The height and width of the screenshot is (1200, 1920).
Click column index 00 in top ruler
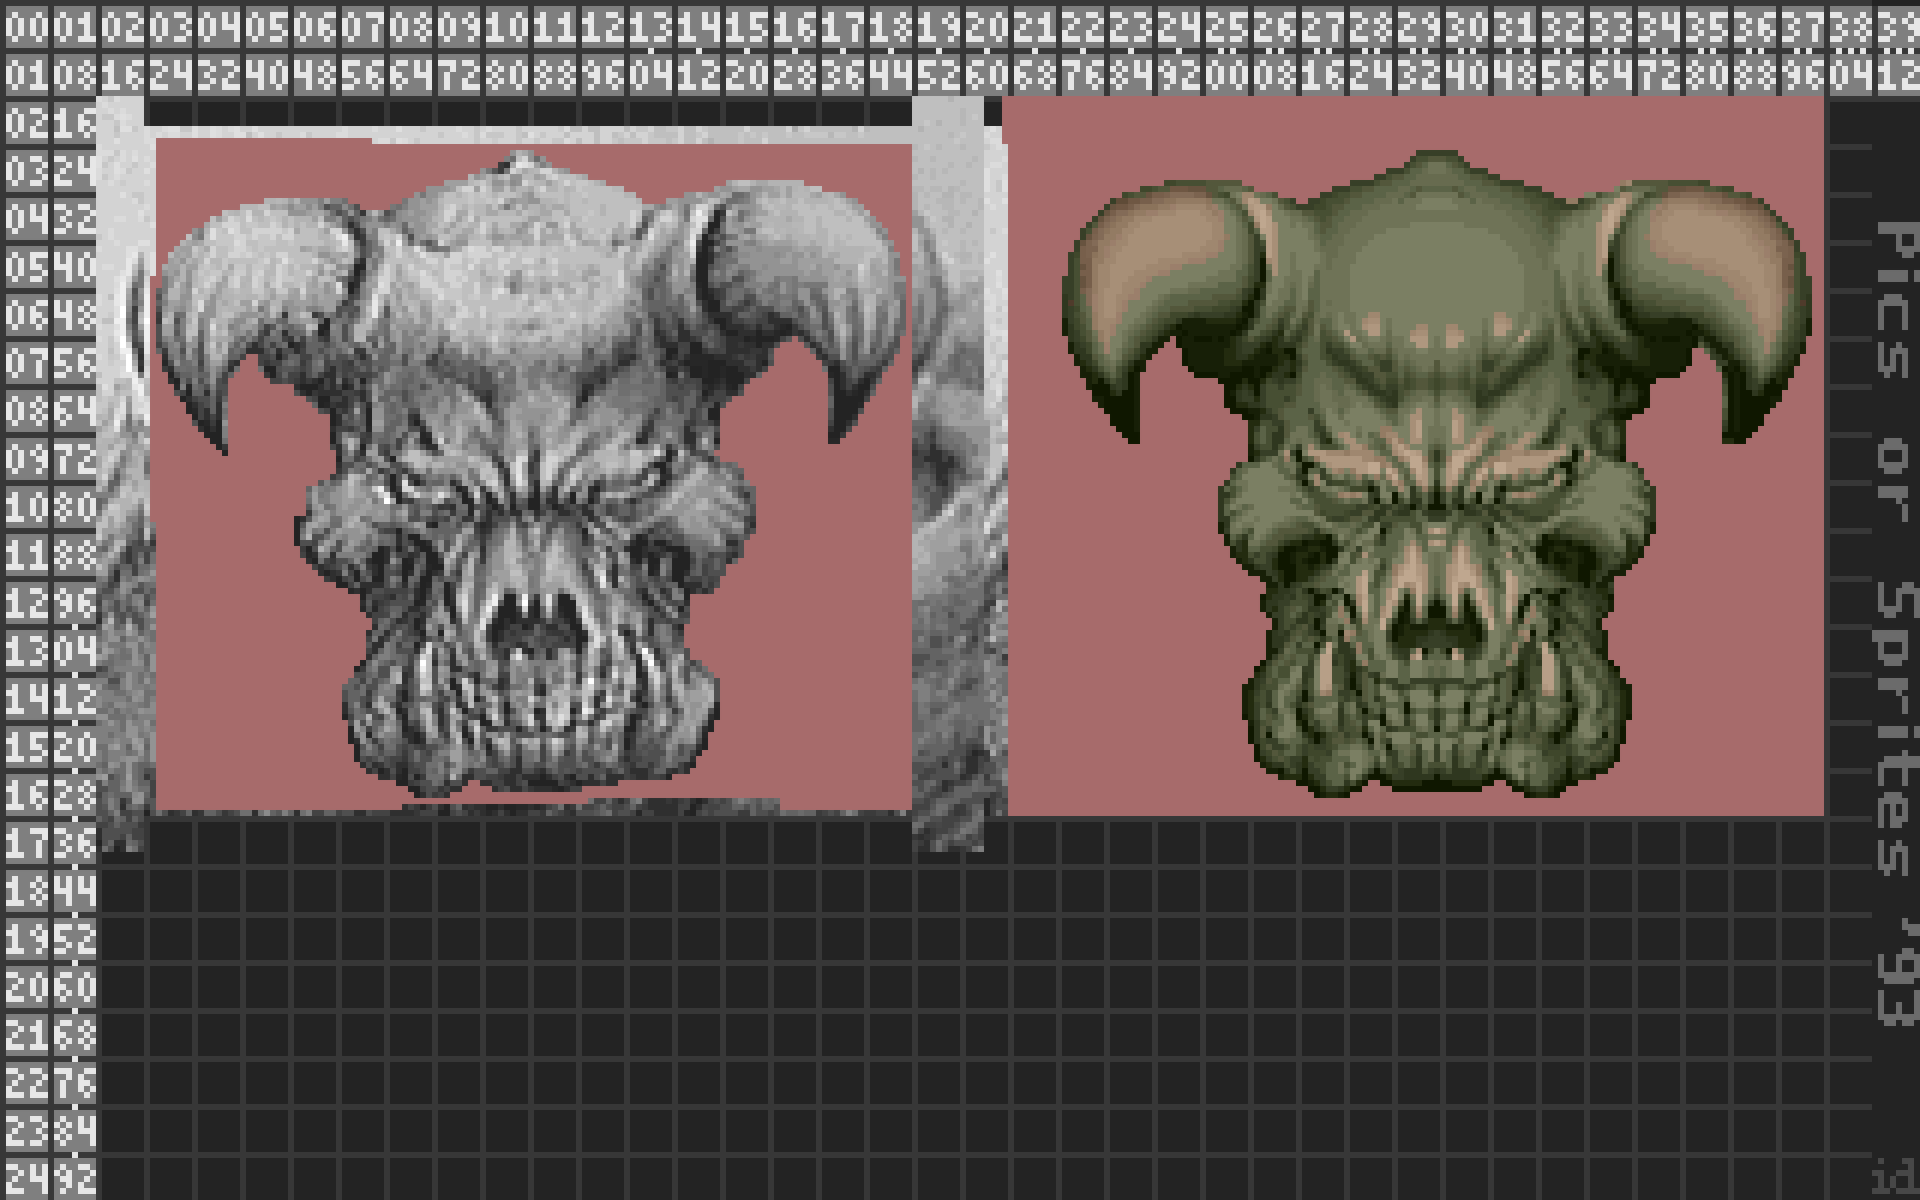click(x=24, y=28)
